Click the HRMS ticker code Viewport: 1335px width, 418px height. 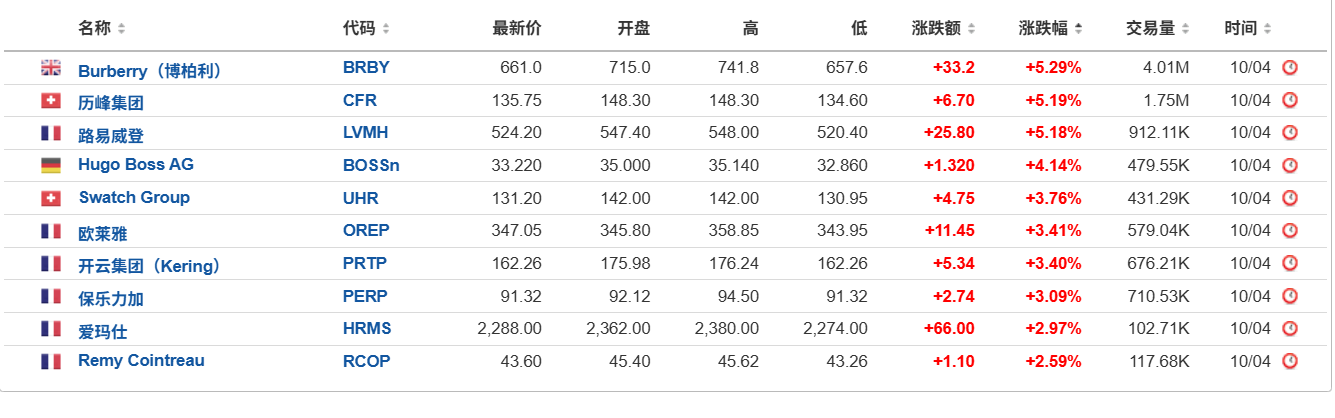(x=367, y=328)
